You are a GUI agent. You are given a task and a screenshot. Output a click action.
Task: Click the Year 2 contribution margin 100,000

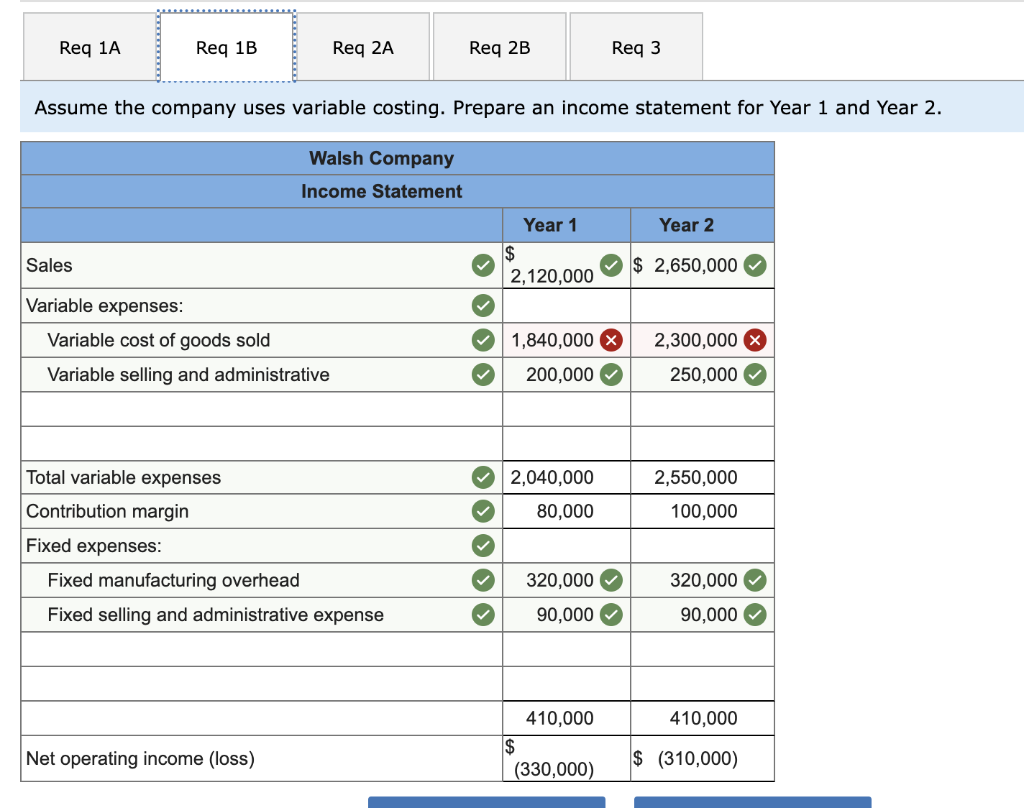703,511
